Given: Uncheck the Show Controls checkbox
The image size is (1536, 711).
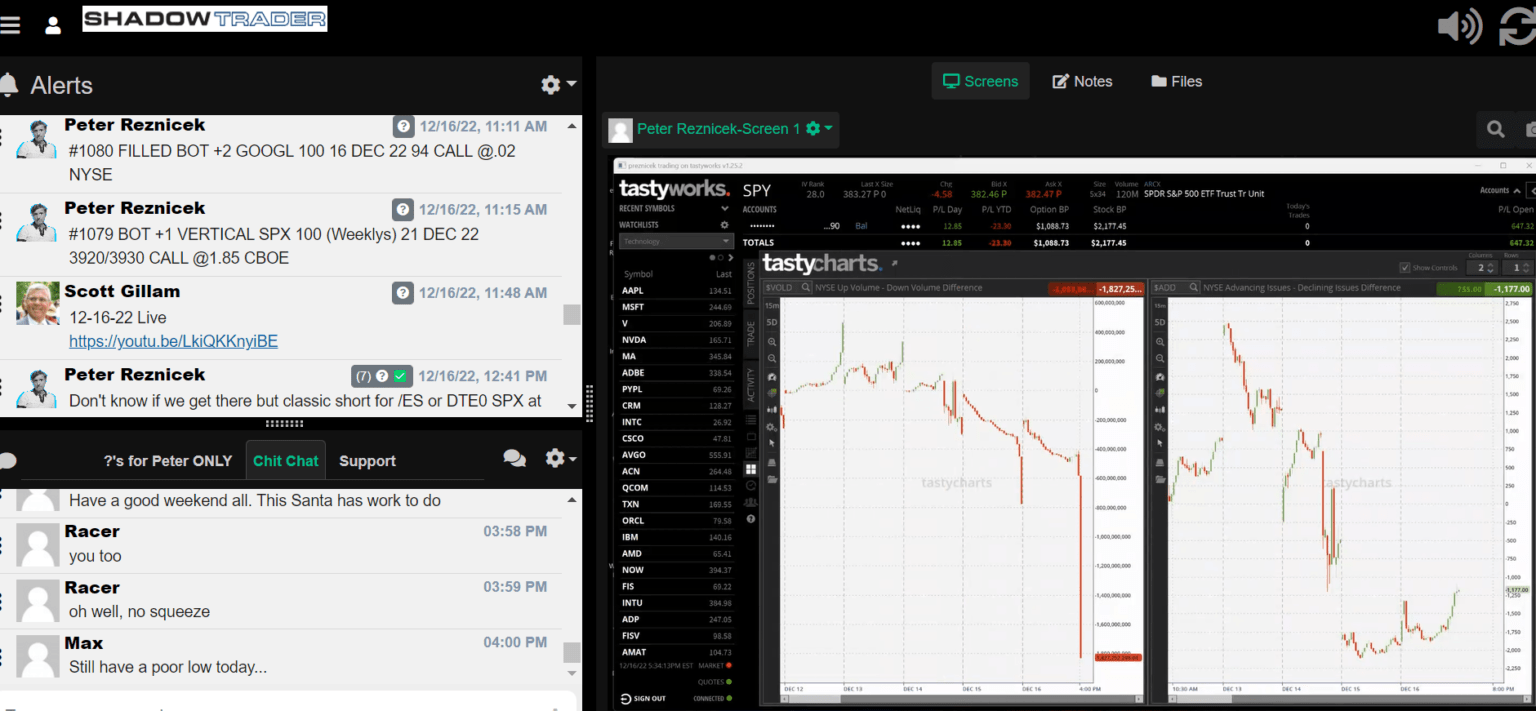Looking at the screenshot, I should pos(1406,267).
